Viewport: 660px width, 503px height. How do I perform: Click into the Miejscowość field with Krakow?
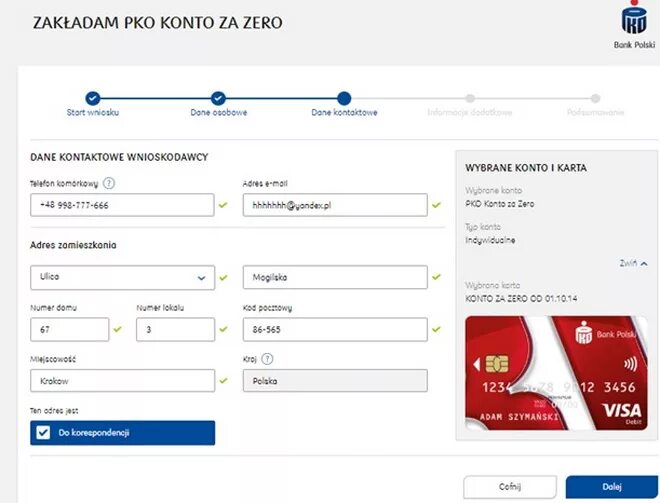point(122,381)
